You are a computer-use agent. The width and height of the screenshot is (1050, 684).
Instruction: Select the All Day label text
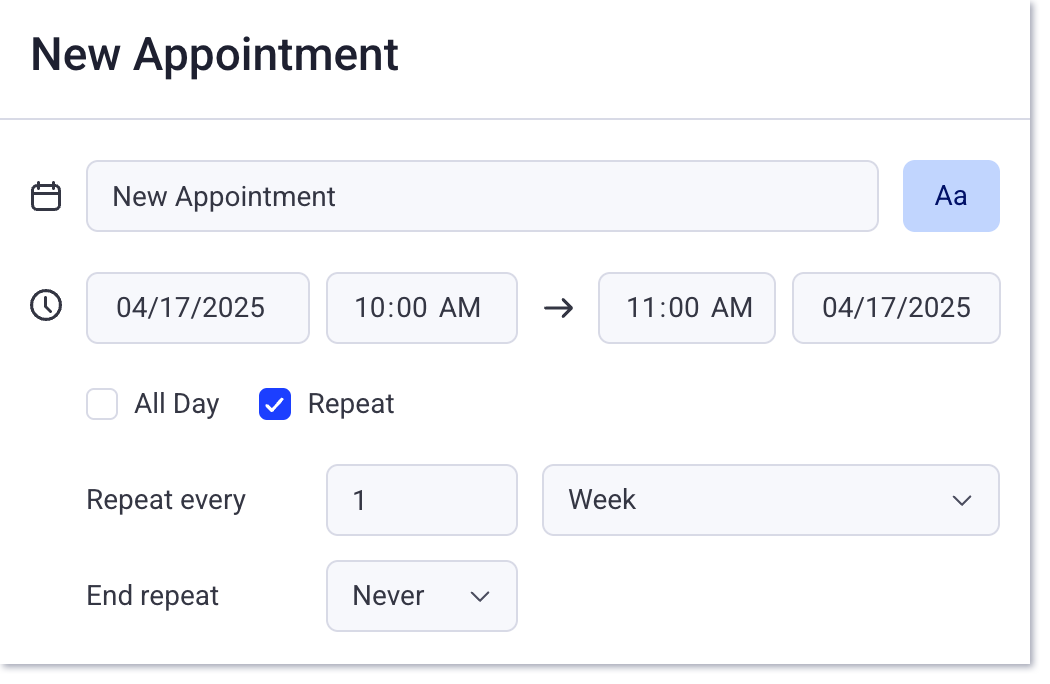pos(176,404)
